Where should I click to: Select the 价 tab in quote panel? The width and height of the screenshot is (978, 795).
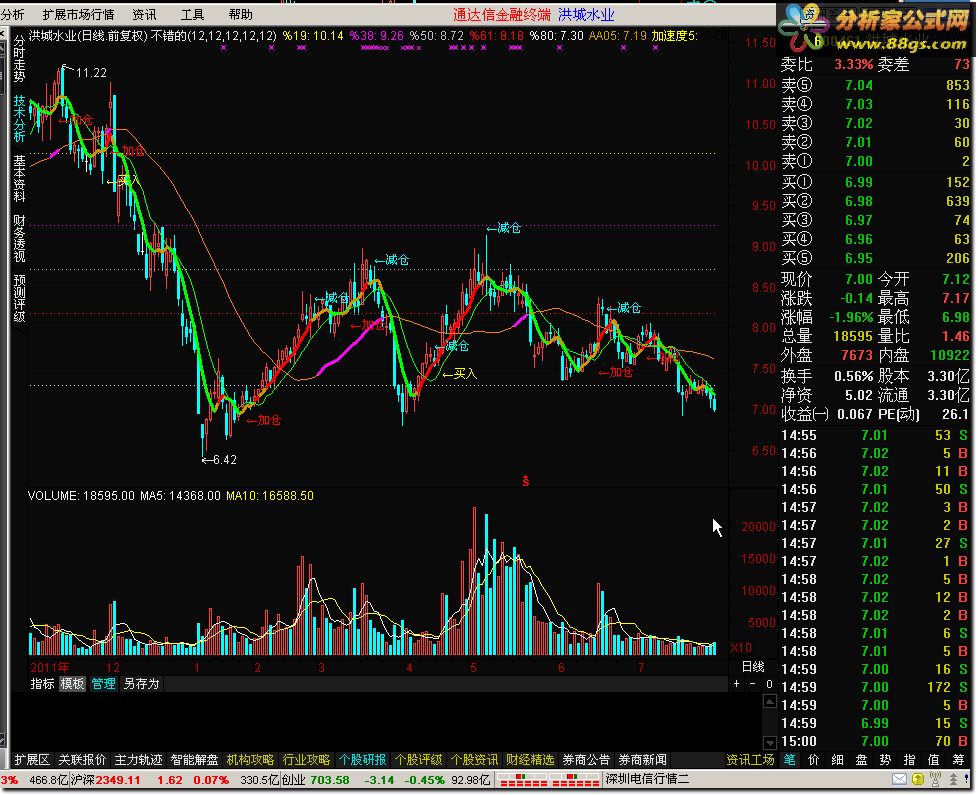pos(814,760)
